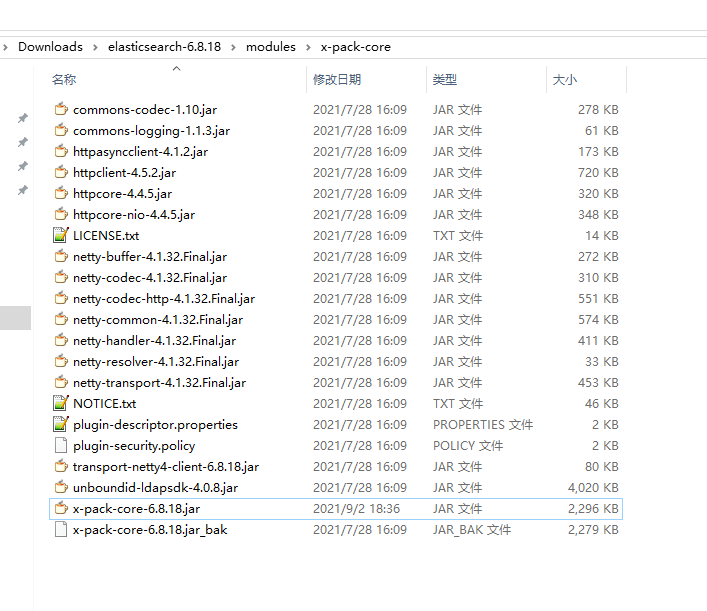707x611 pixels.
Task: Select the LICENSE.txt file icon
Action: (61, 235)
